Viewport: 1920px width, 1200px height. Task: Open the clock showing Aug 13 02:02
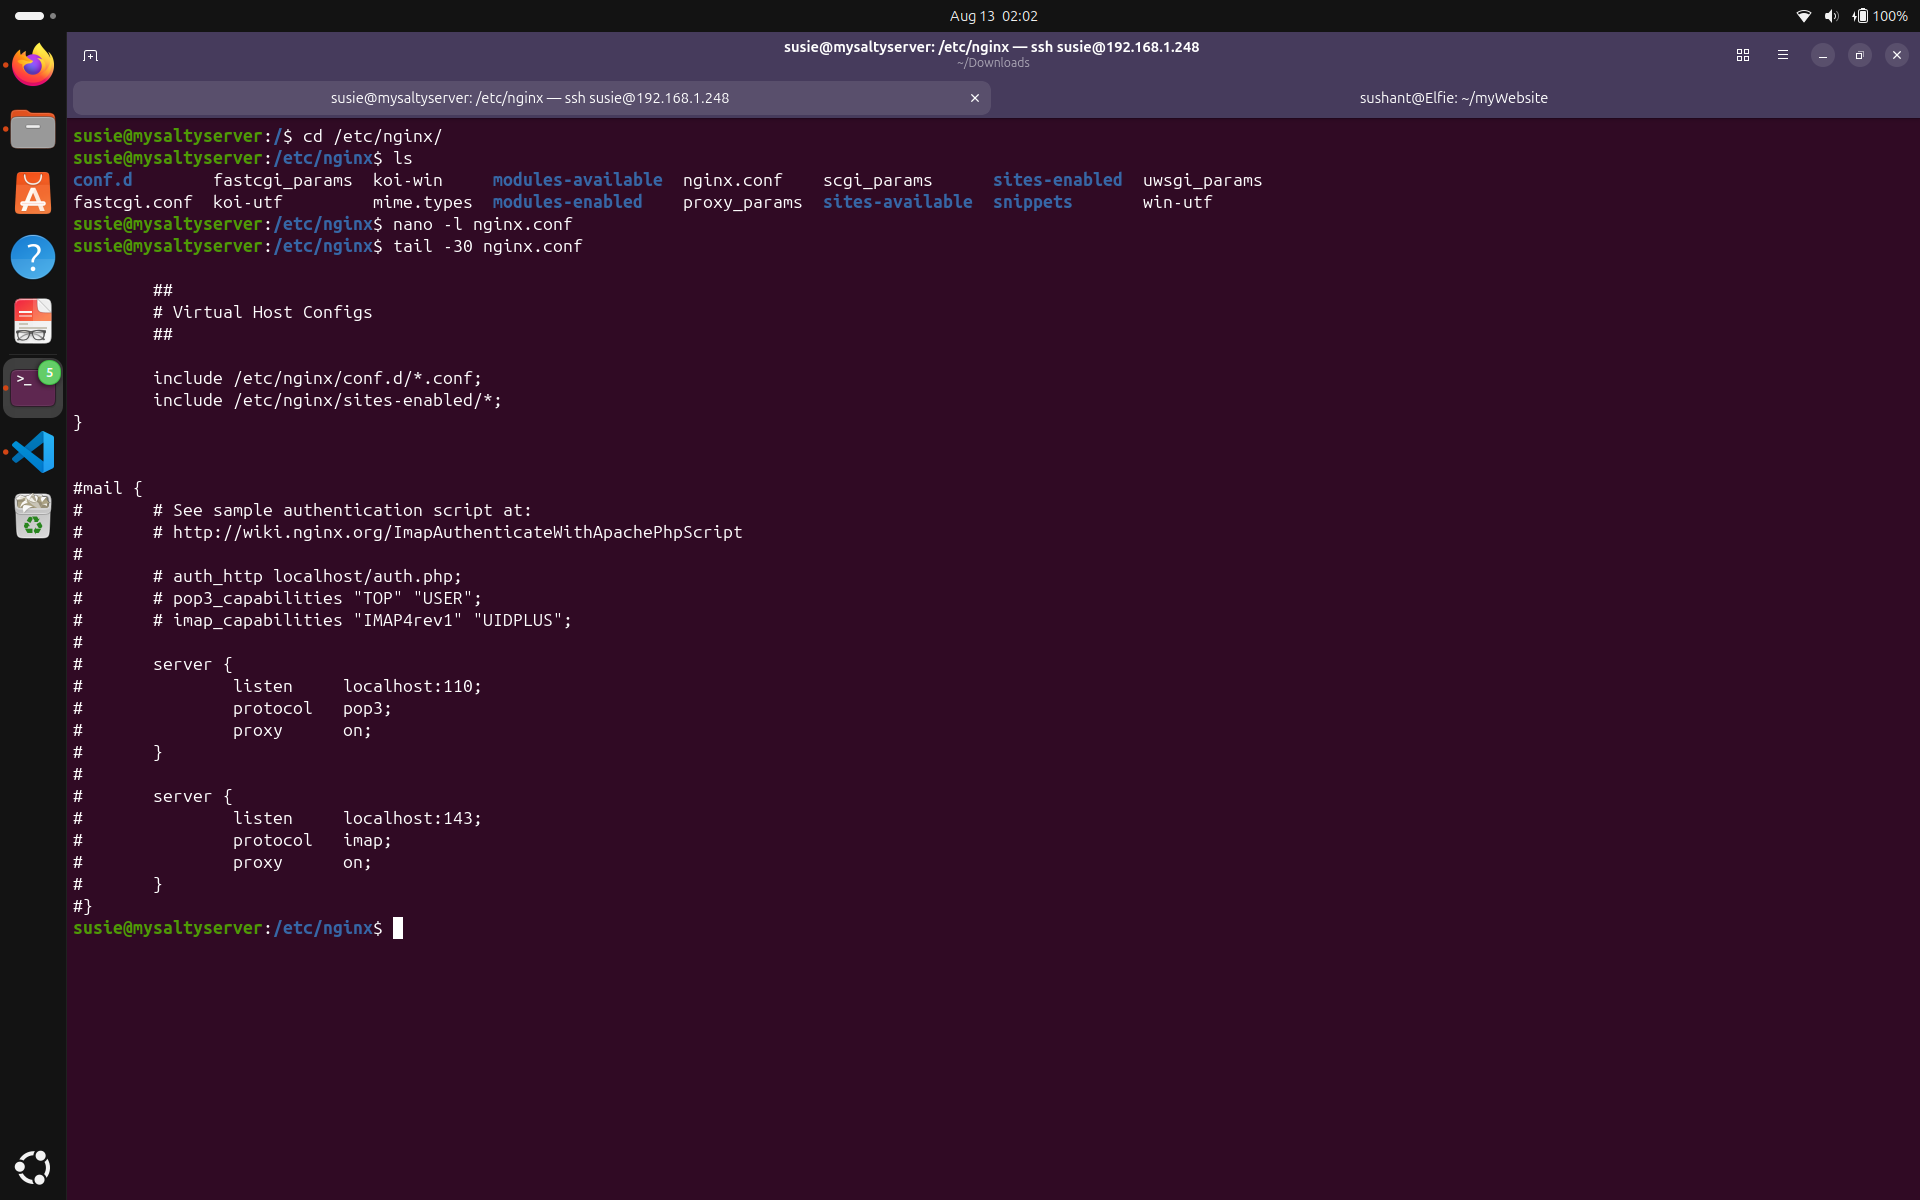click(x=993, y=16)
